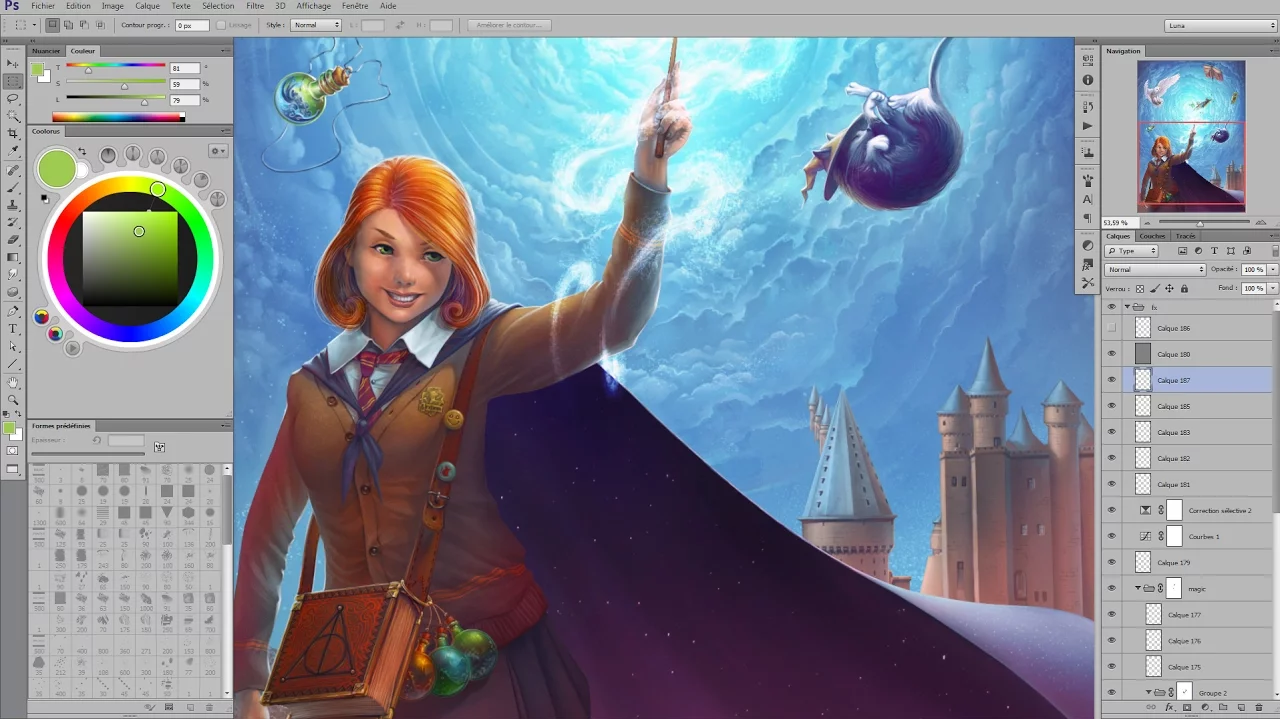Collapse the magic layer group

coord(1138,588)
